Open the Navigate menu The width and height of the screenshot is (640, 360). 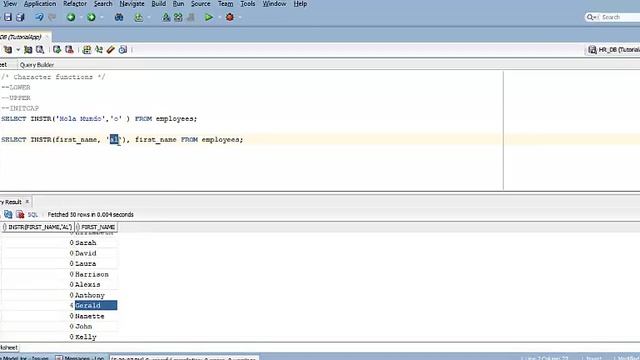(132, 4)
